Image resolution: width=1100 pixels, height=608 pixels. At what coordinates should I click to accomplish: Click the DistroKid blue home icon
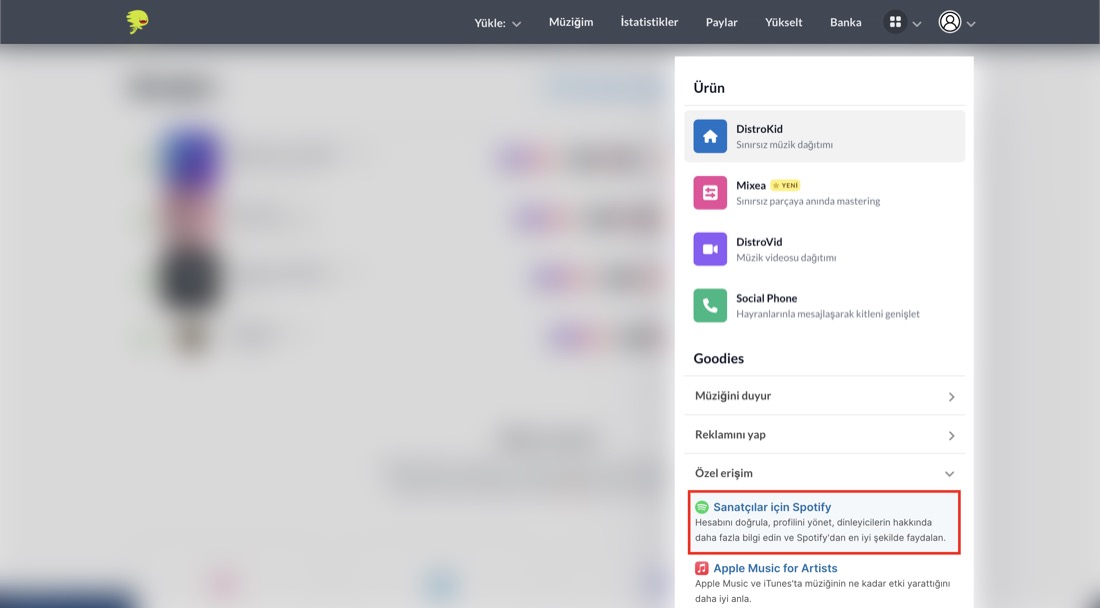[710, 136]
